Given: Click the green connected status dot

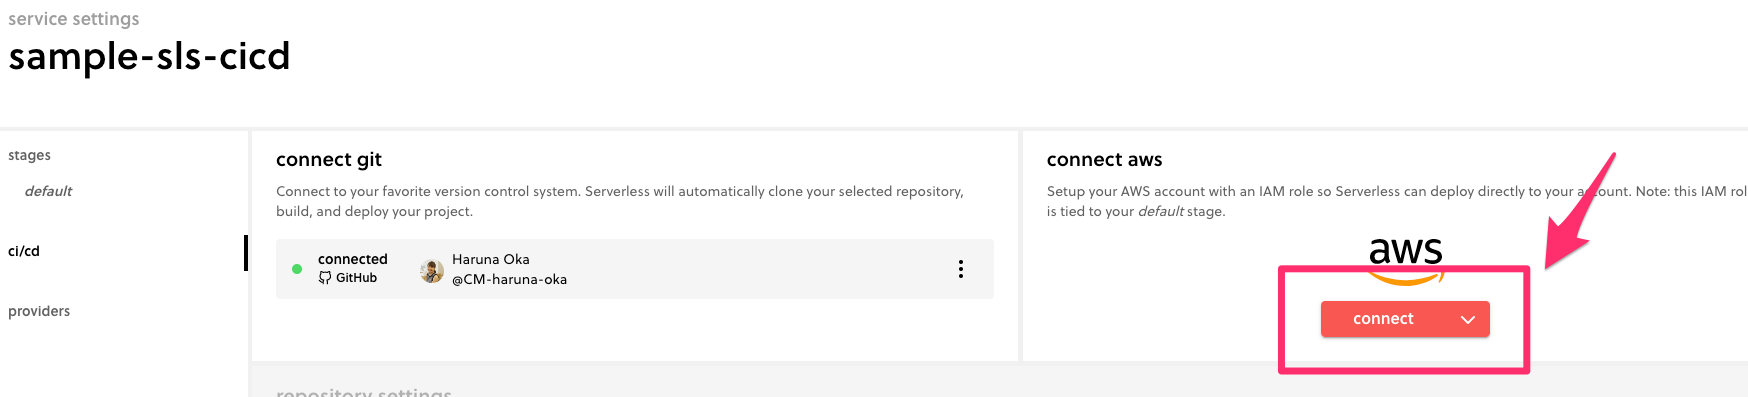Looking at the screenshot, I should pos(297,269).
